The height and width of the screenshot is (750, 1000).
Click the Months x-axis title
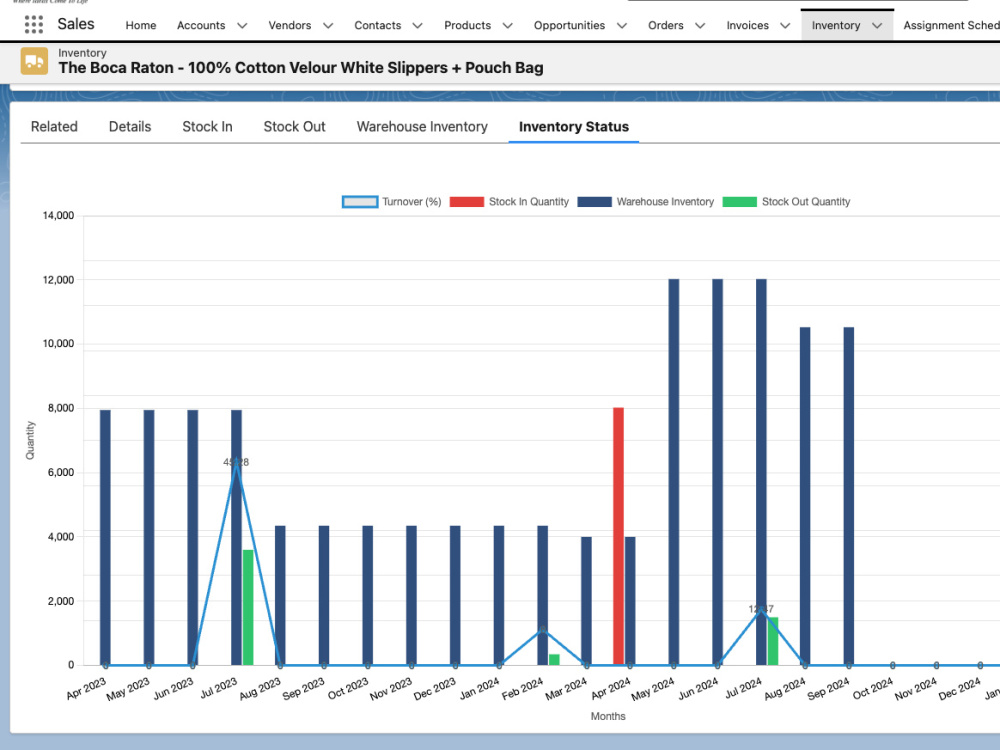click(x=608, y=716)
